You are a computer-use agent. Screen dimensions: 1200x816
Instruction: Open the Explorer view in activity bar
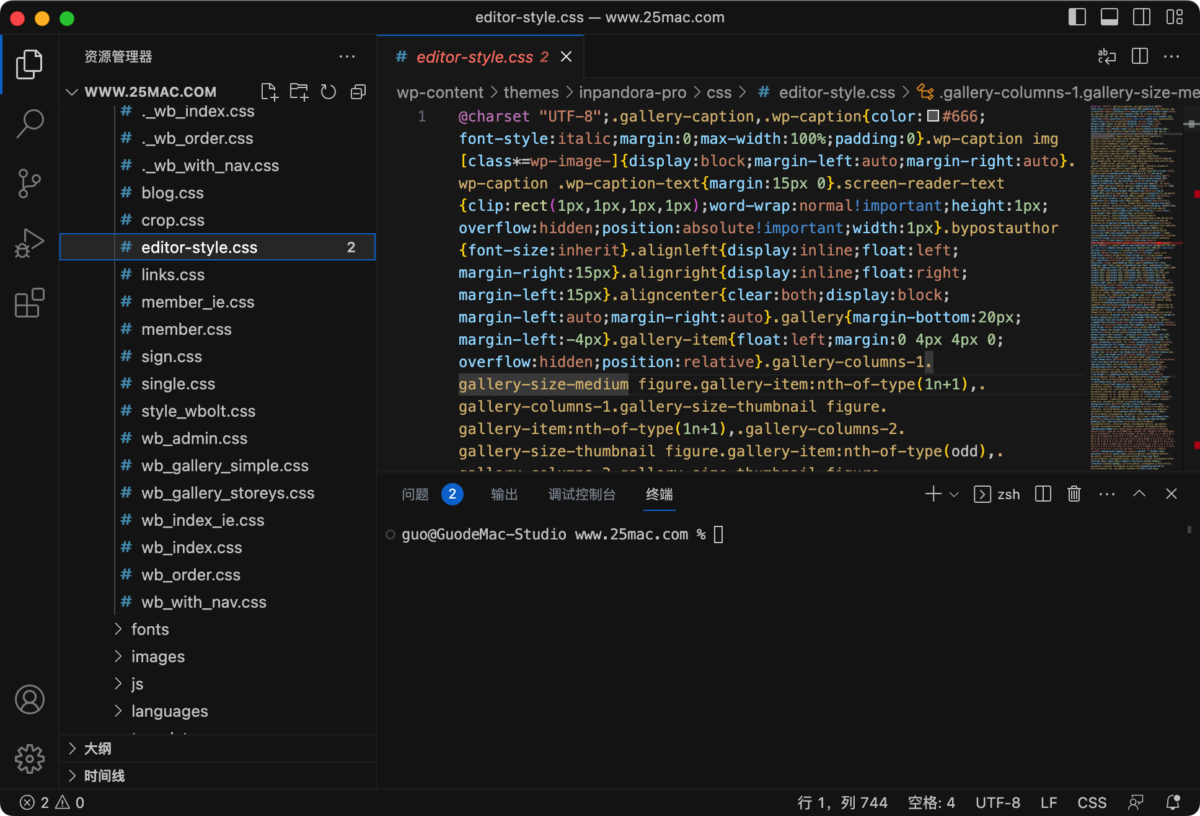[29, 64]
